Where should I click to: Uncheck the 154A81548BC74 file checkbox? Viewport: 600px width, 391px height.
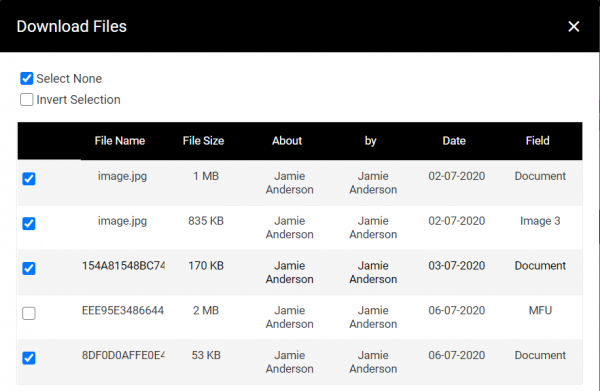pos(29,268)
